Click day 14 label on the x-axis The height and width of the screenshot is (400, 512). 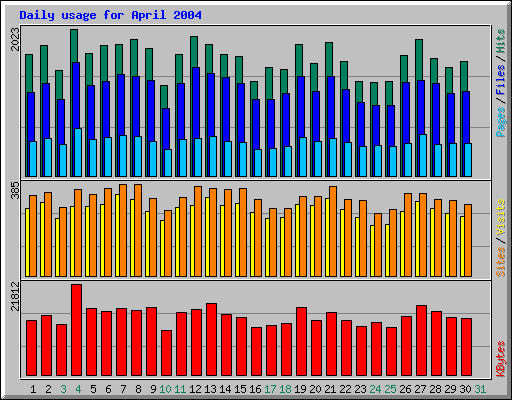click(x=225, y=389)
